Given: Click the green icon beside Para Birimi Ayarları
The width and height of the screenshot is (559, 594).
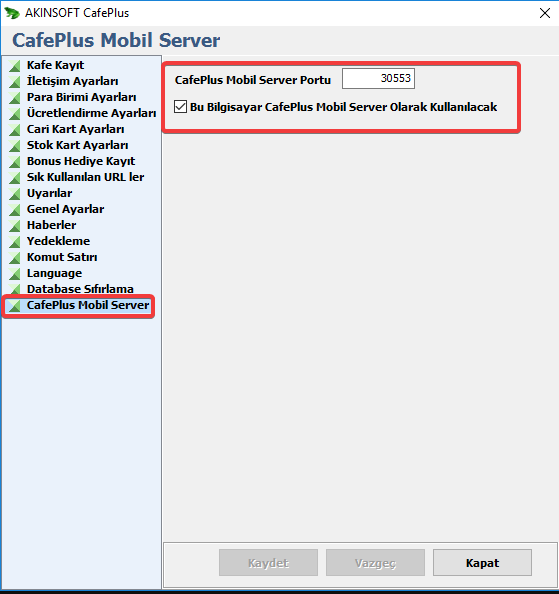Looking at the screenshot, I should tap(15, 97).
